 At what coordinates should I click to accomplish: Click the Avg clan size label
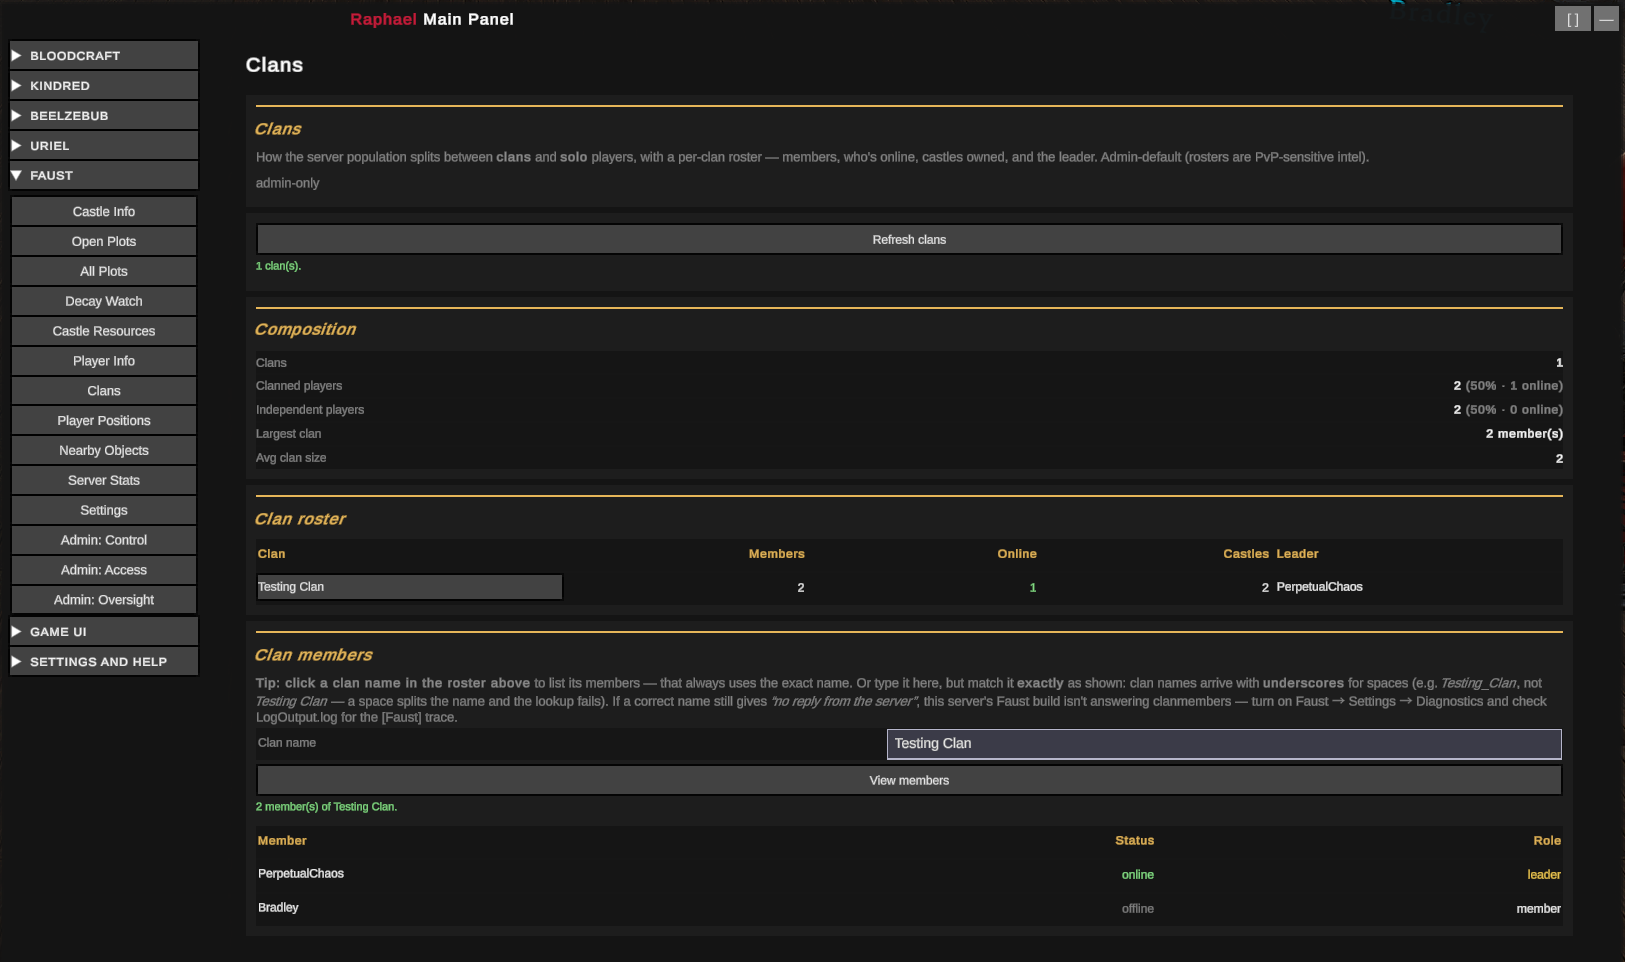[291, 458]
